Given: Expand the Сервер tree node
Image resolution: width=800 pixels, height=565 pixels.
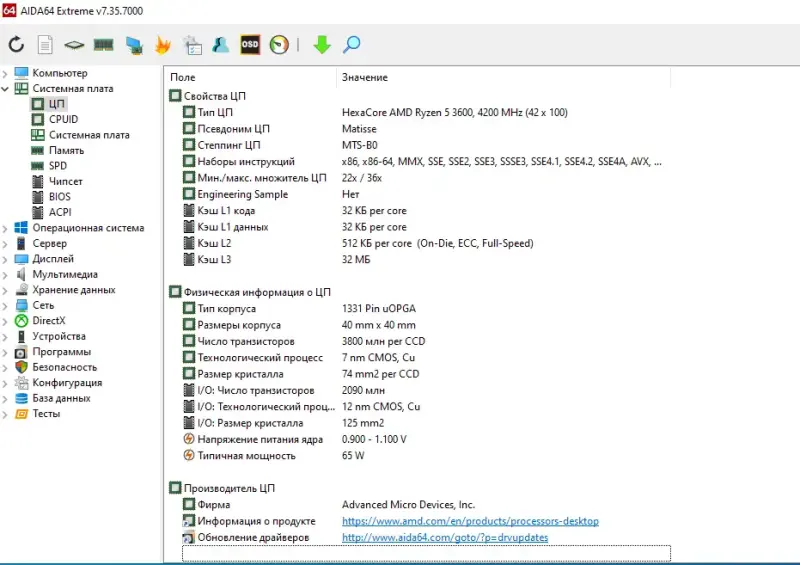Looking at the screenshot, I should (x=5, y=244).
